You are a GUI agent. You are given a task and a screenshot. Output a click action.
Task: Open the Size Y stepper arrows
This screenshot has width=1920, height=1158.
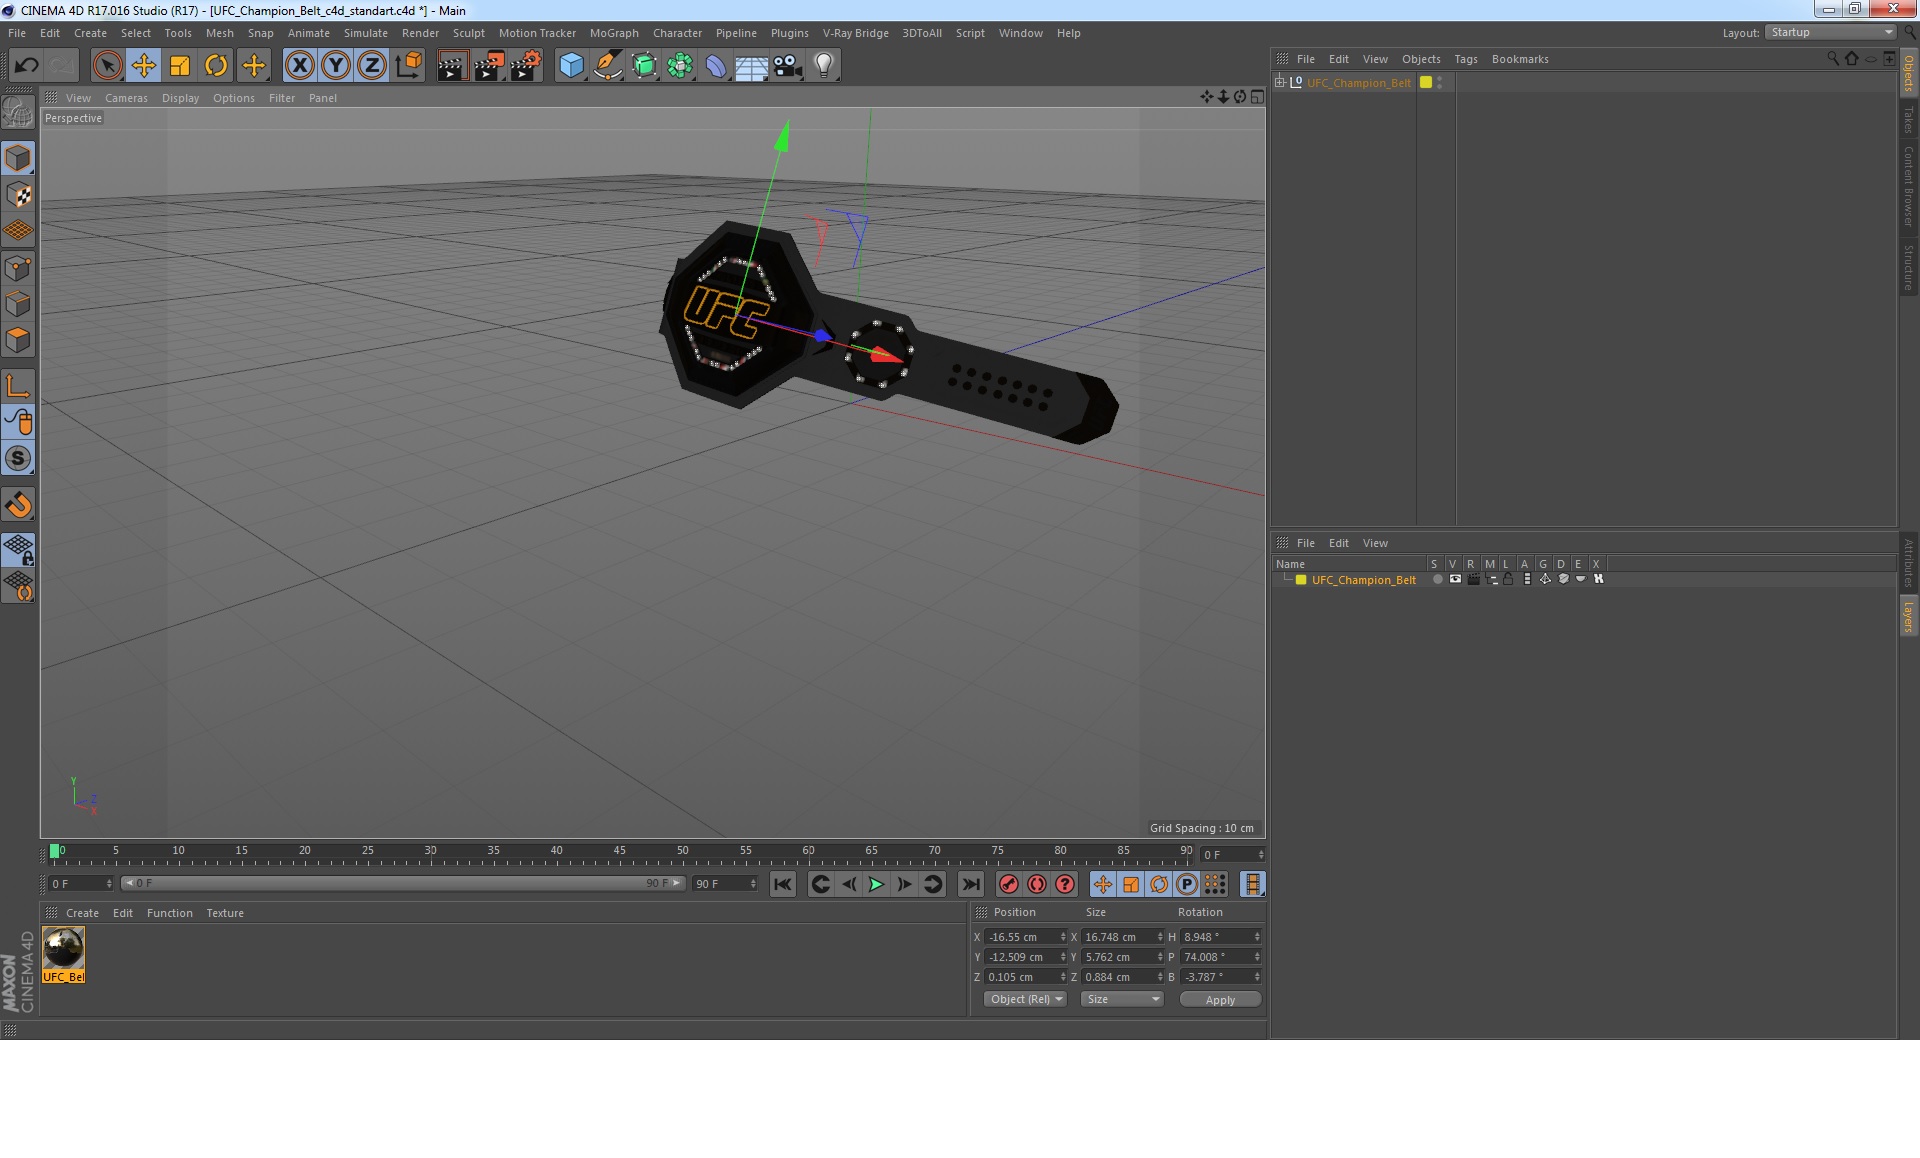[1160, 957]
